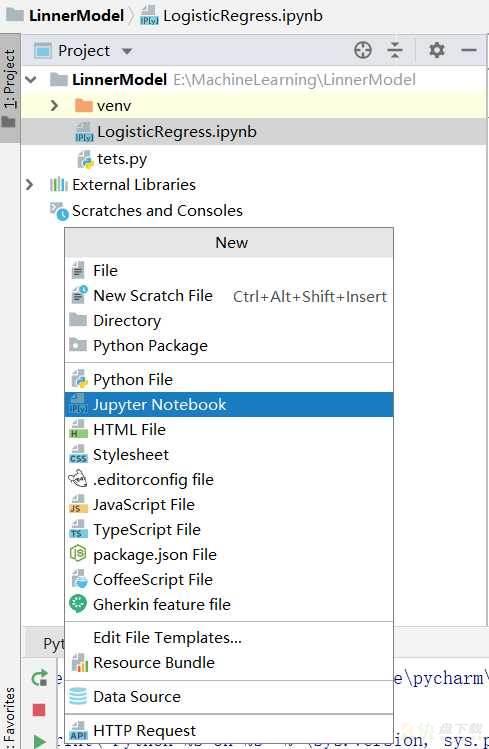Click the External Libraries bars icon
The width and height of the screenshot is (489, 749).
(58, 184)
